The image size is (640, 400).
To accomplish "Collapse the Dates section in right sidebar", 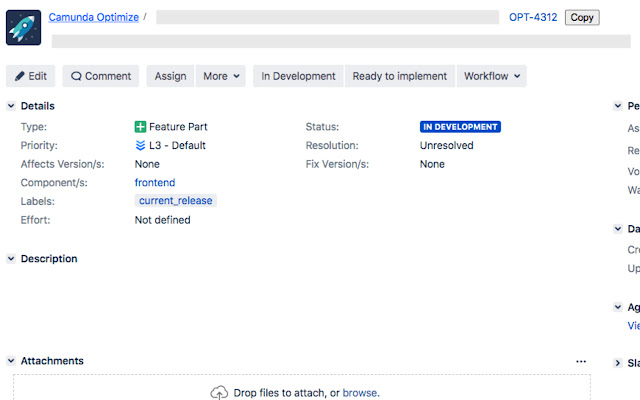I will tap(618, 229).
